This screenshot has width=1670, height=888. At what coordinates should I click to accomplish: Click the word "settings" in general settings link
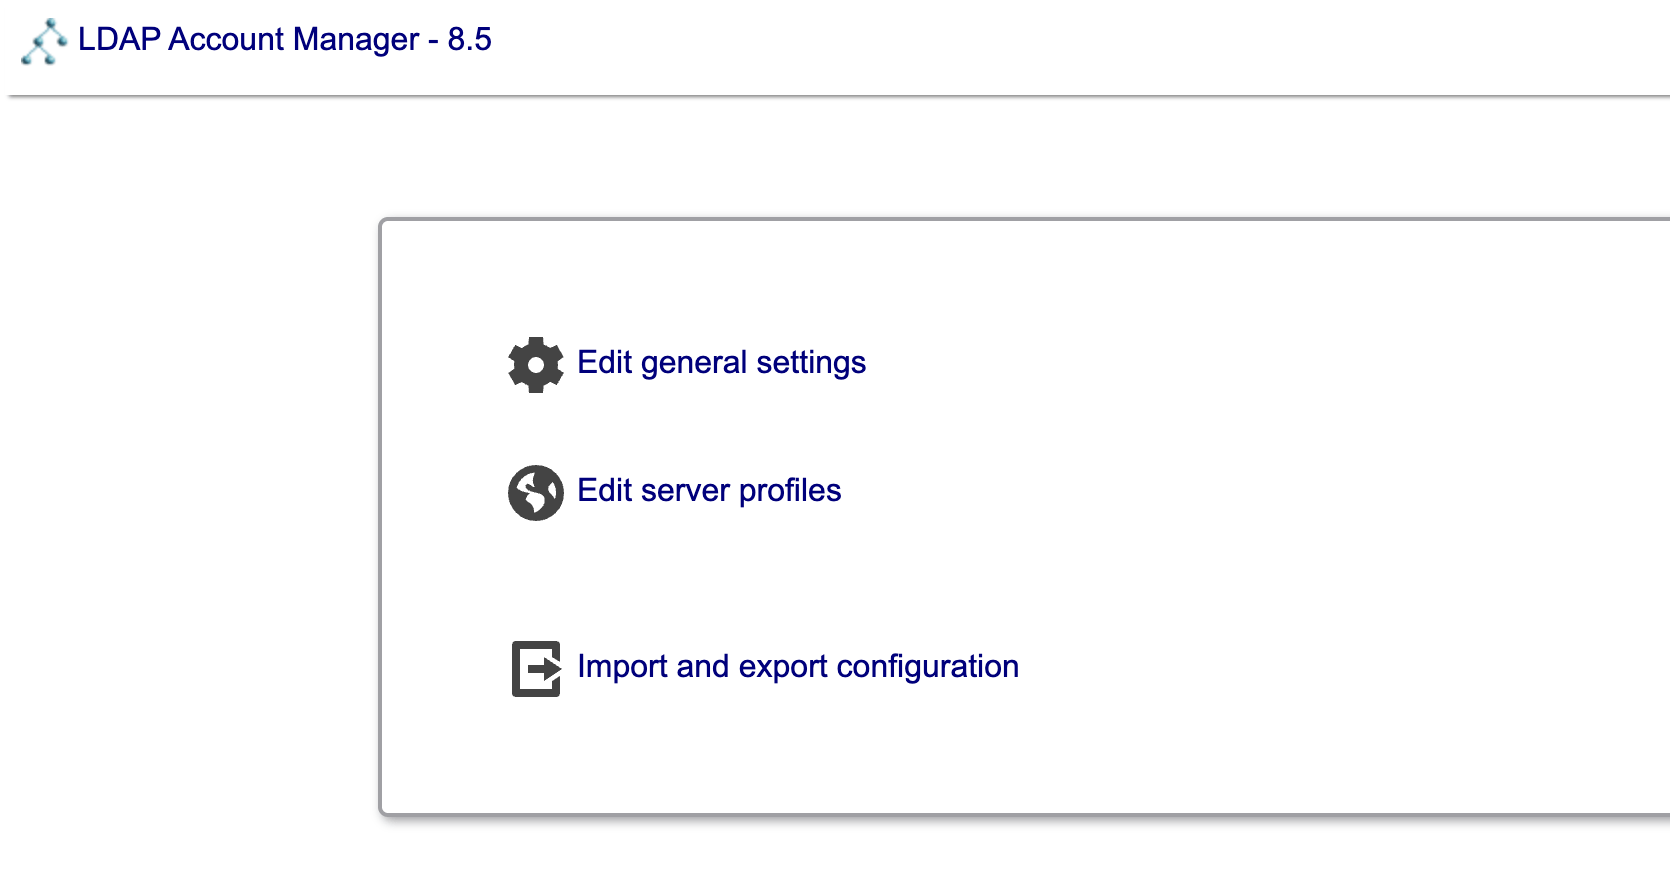pyautogui.click(x=810, y=362)
